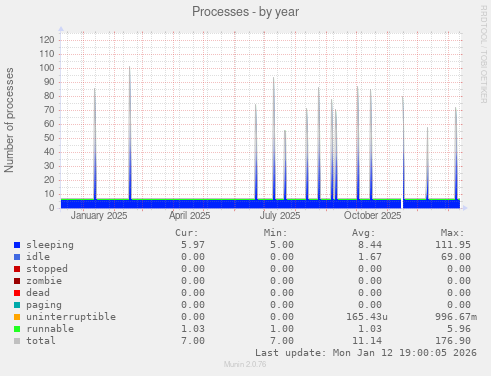Click the 'sleeping' legend label

click(x=50, y=245)
